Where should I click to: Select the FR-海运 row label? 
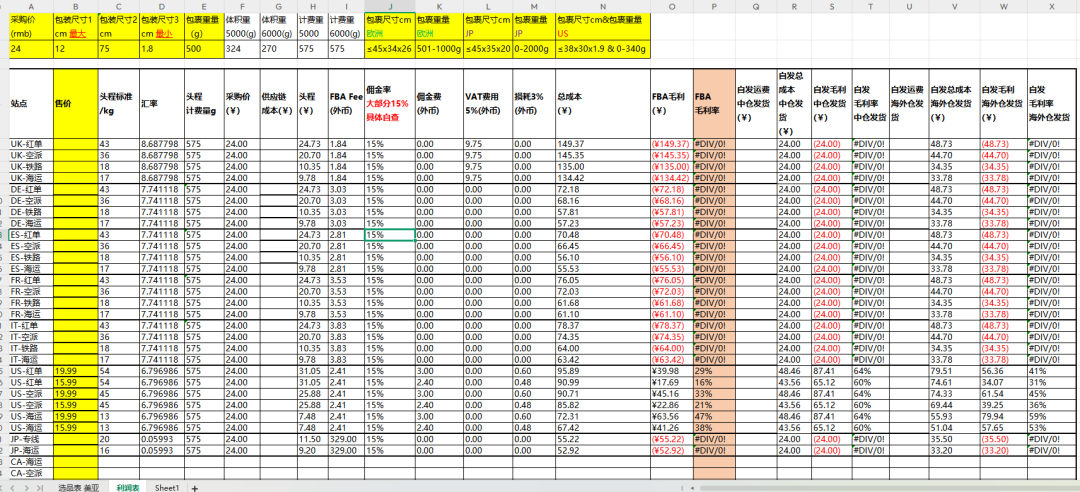[x=31, y=314]
